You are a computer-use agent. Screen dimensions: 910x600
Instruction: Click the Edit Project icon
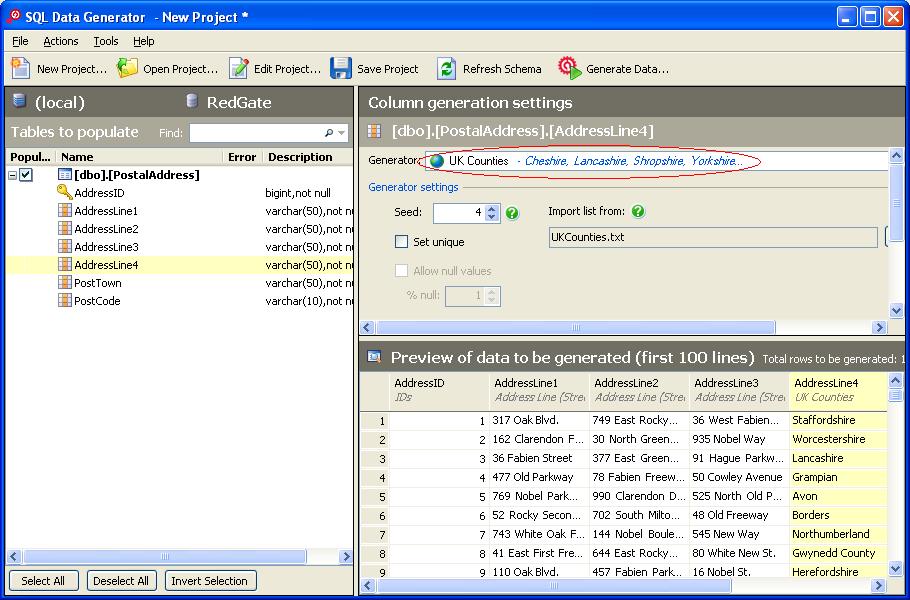pyautogui.click(x=238, y=68)
